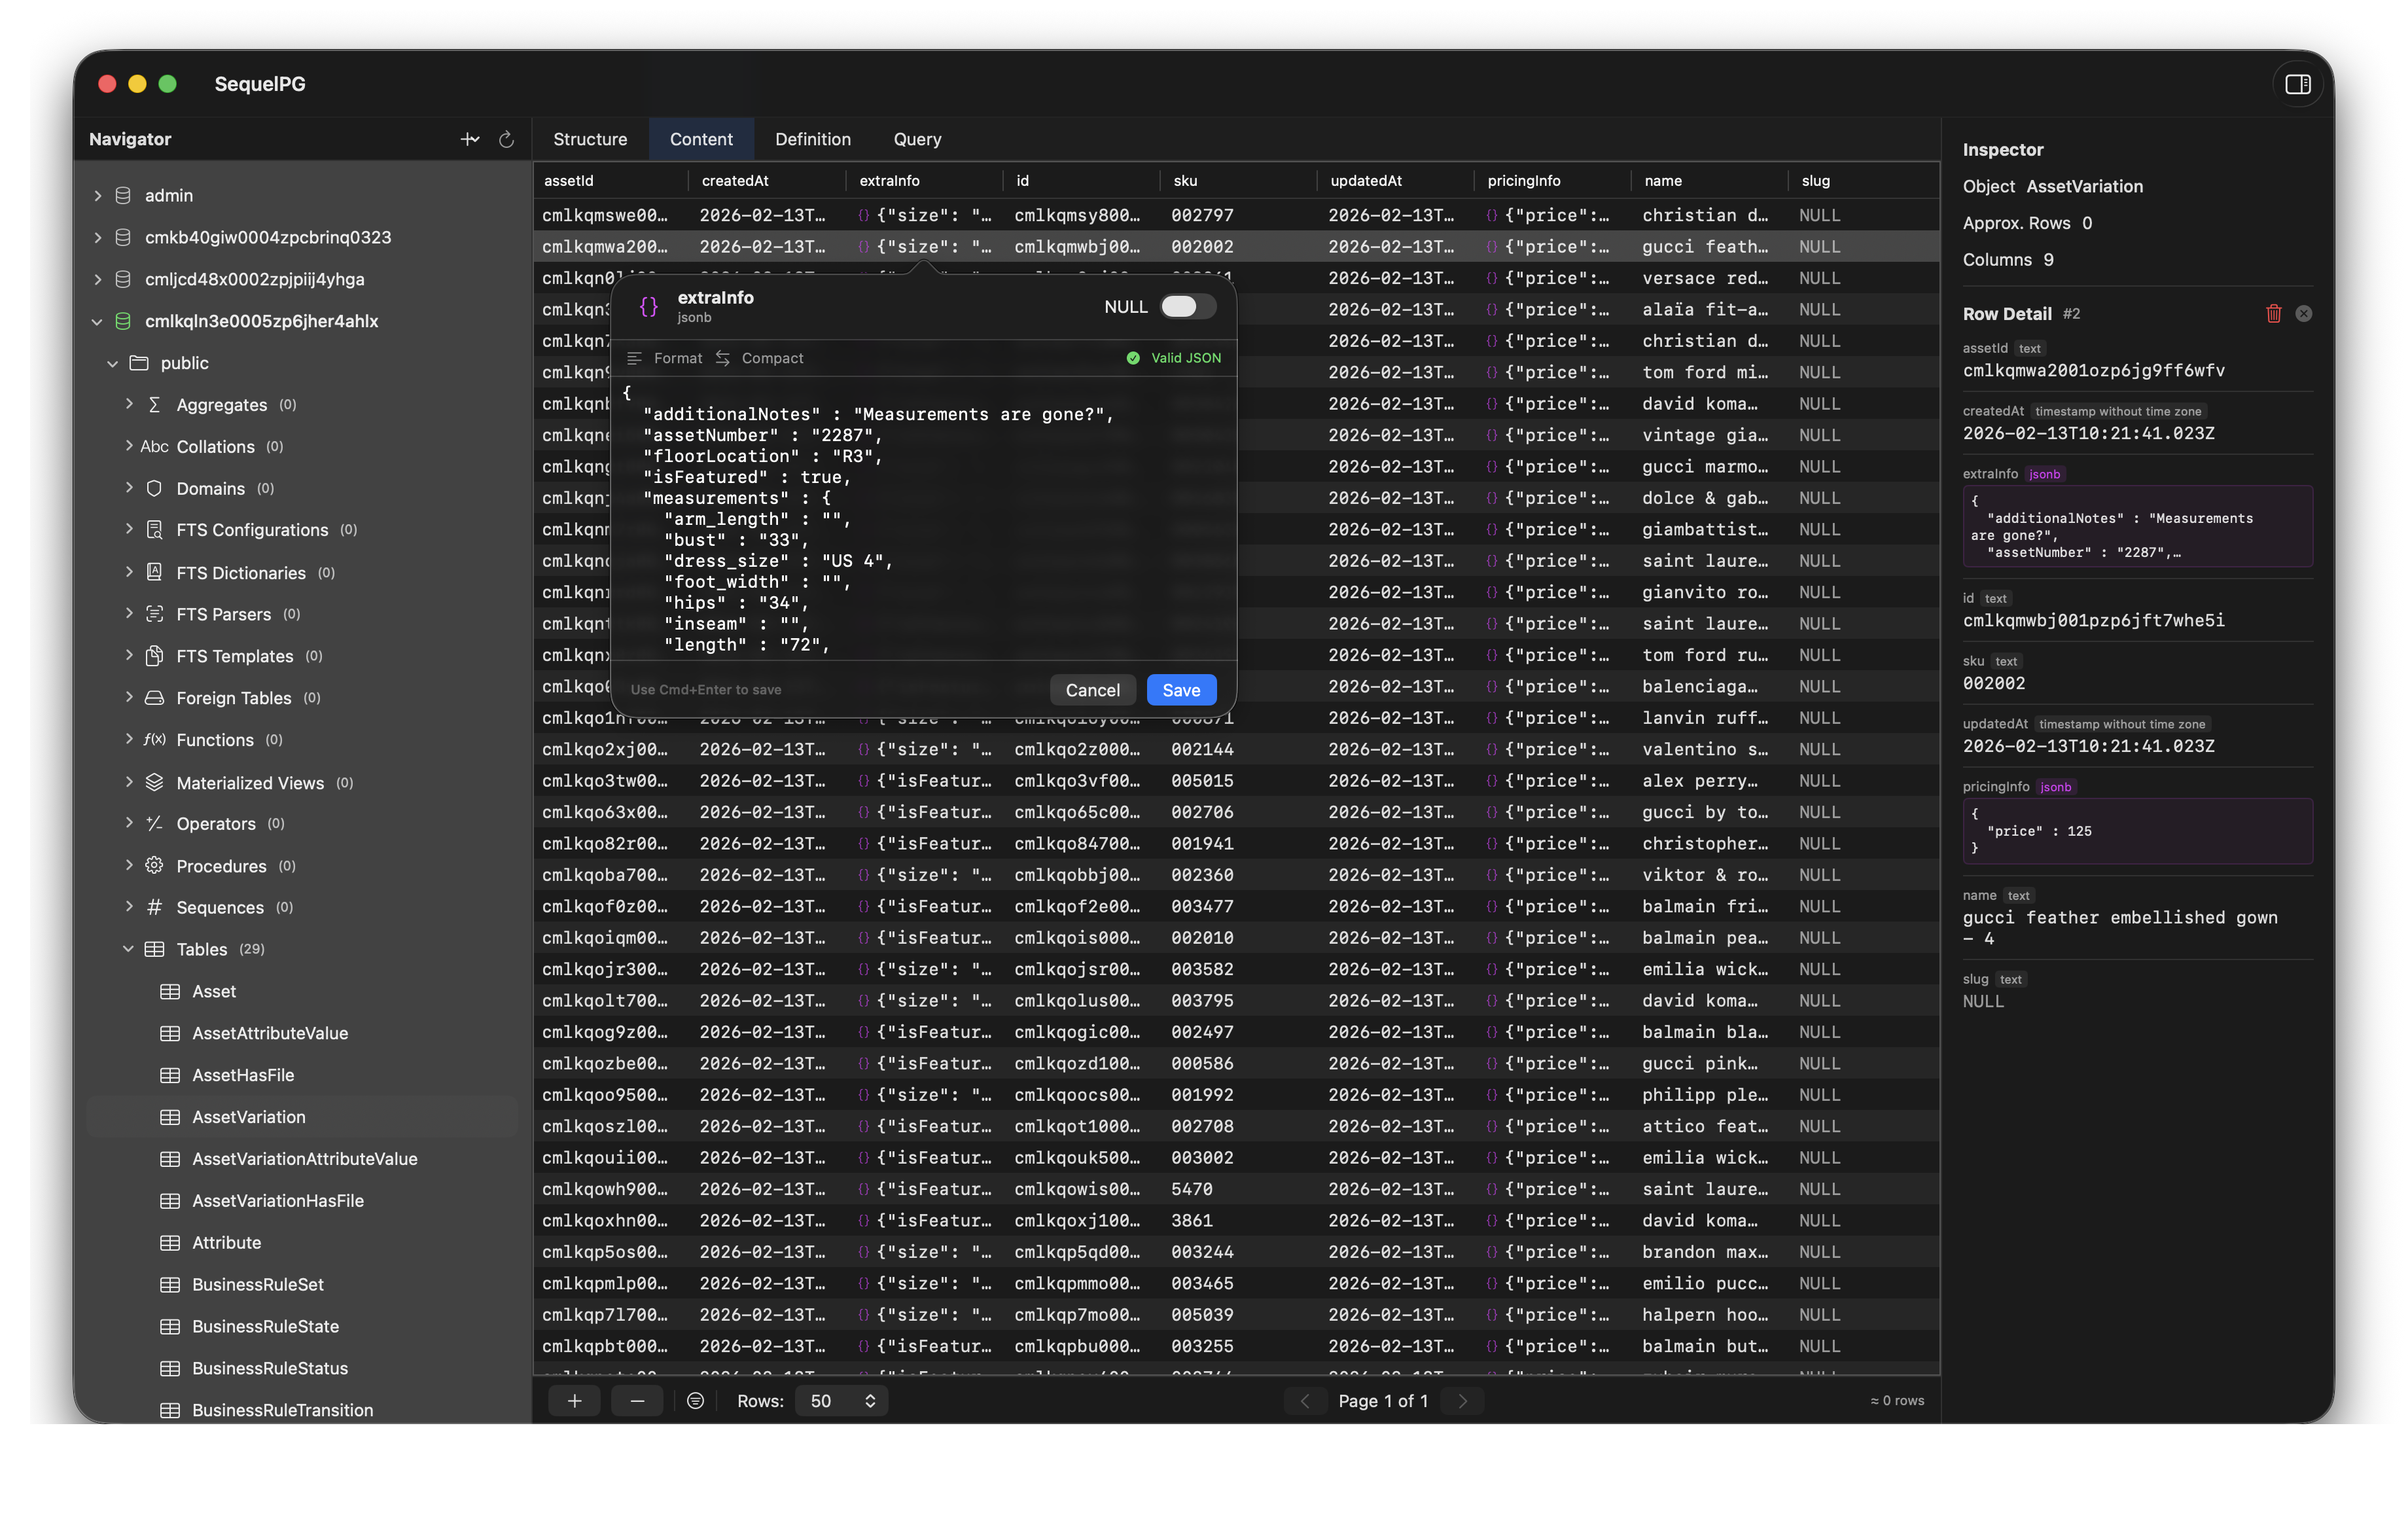Save the edited extraInfo JSON
The width and height of the screenshot is (2408, 1521).
[x=1181, y=689]
